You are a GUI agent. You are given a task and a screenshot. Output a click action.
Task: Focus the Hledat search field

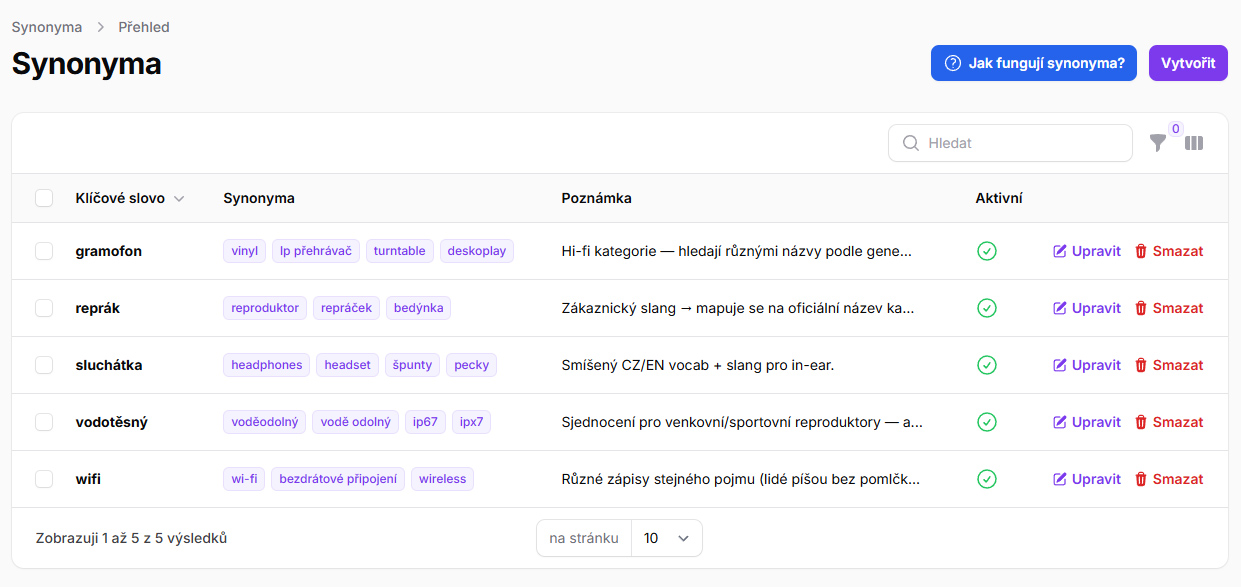coord(1010,143)
